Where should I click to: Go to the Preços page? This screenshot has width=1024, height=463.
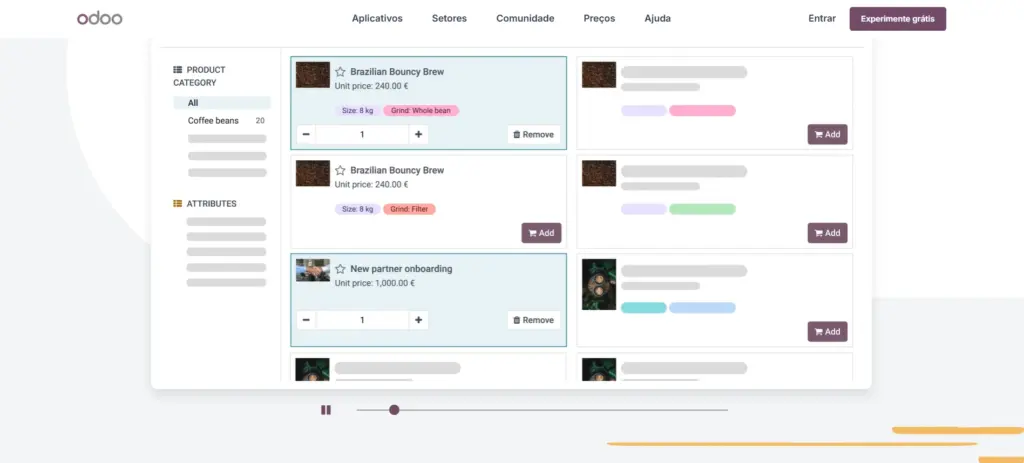pos(599,18)
